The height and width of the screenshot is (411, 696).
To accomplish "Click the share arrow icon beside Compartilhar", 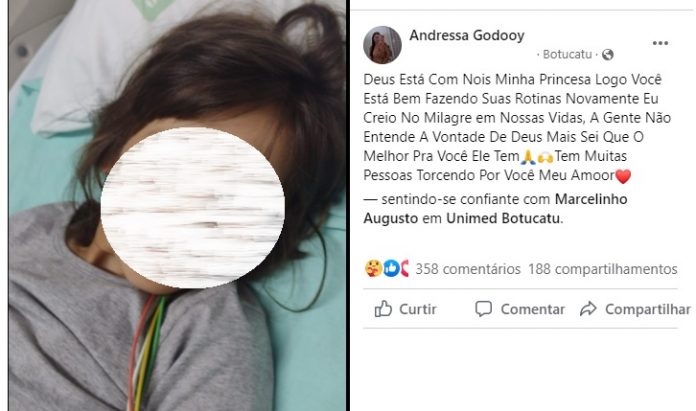I will [x=588, y=309].
